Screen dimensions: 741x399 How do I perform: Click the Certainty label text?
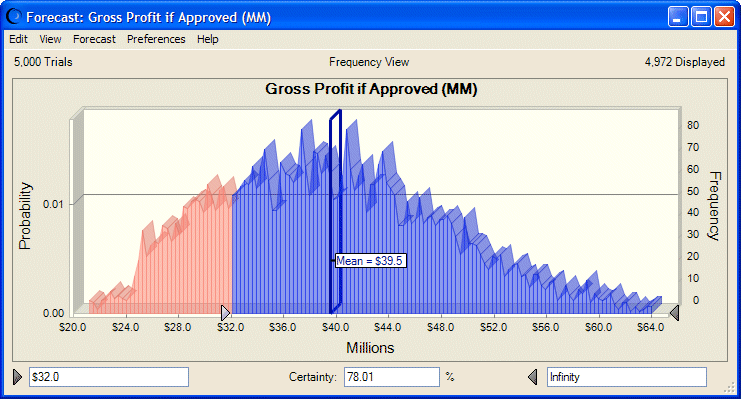(313, 377)
